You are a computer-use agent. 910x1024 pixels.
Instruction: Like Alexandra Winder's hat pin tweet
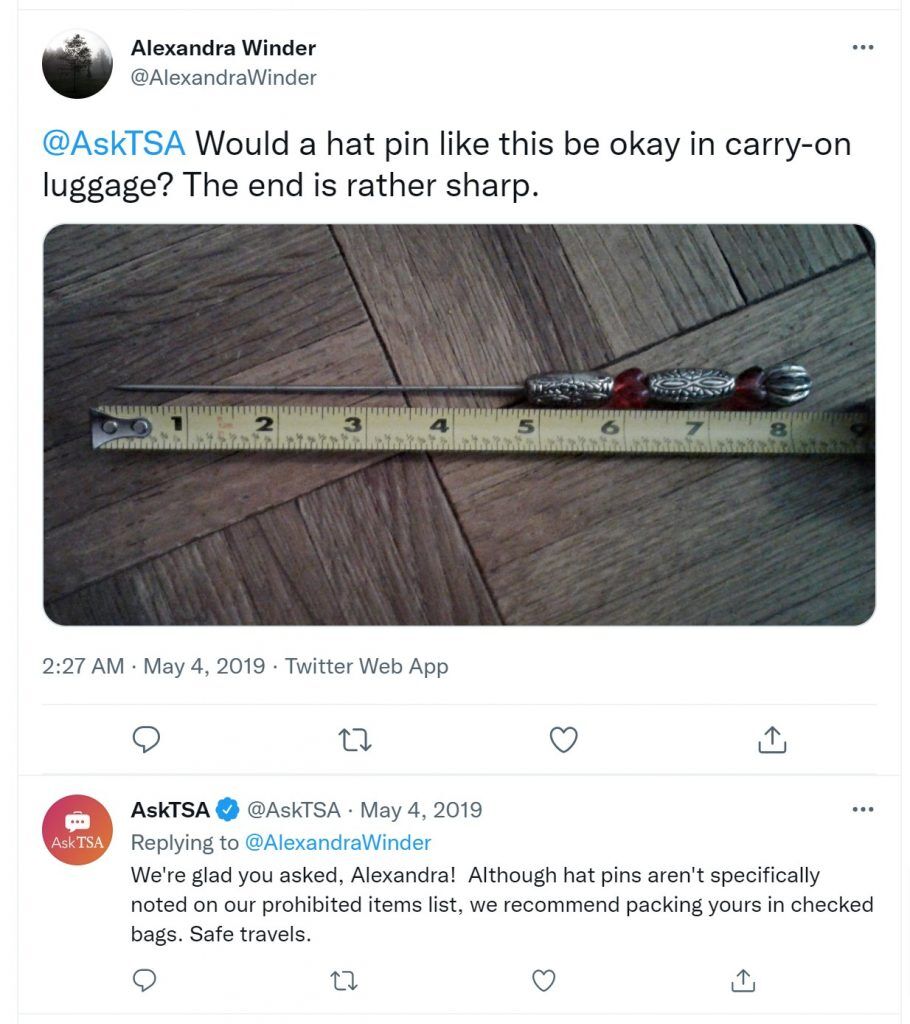(563, 739)
